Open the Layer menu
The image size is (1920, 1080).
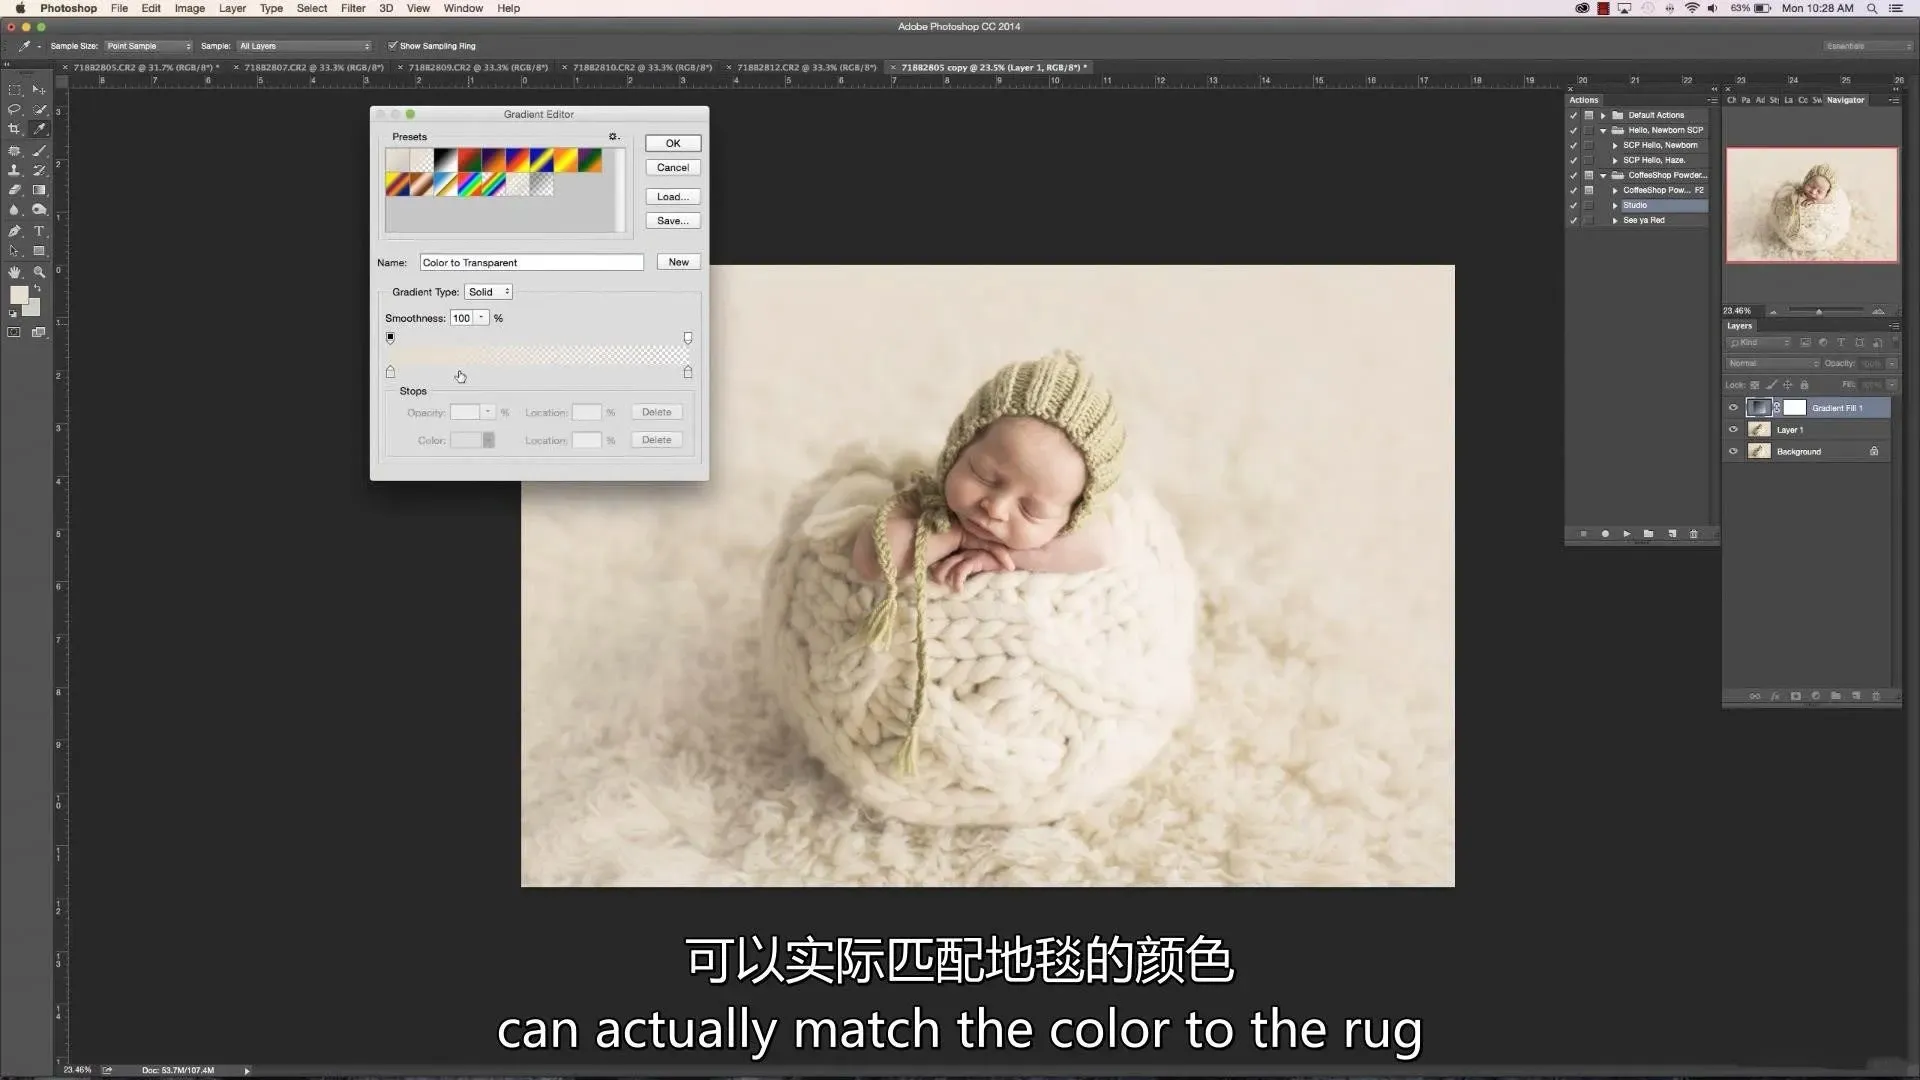point(232,8)
